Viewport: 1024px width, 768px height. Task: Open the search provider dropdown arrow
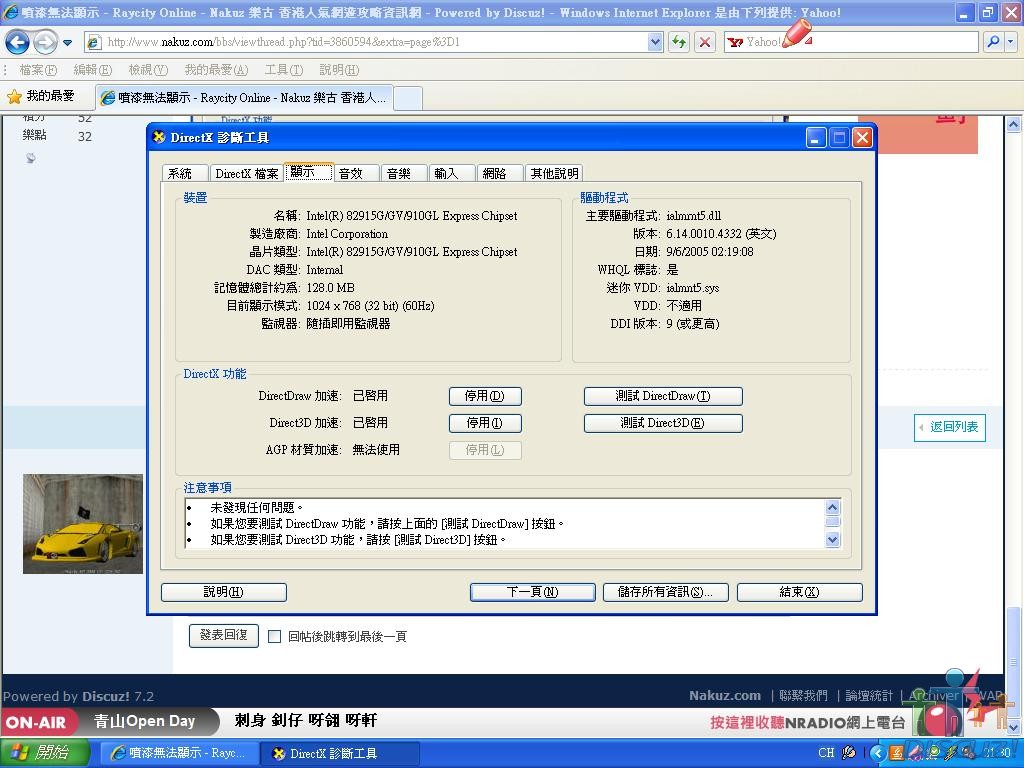(x=1010, y=42)
